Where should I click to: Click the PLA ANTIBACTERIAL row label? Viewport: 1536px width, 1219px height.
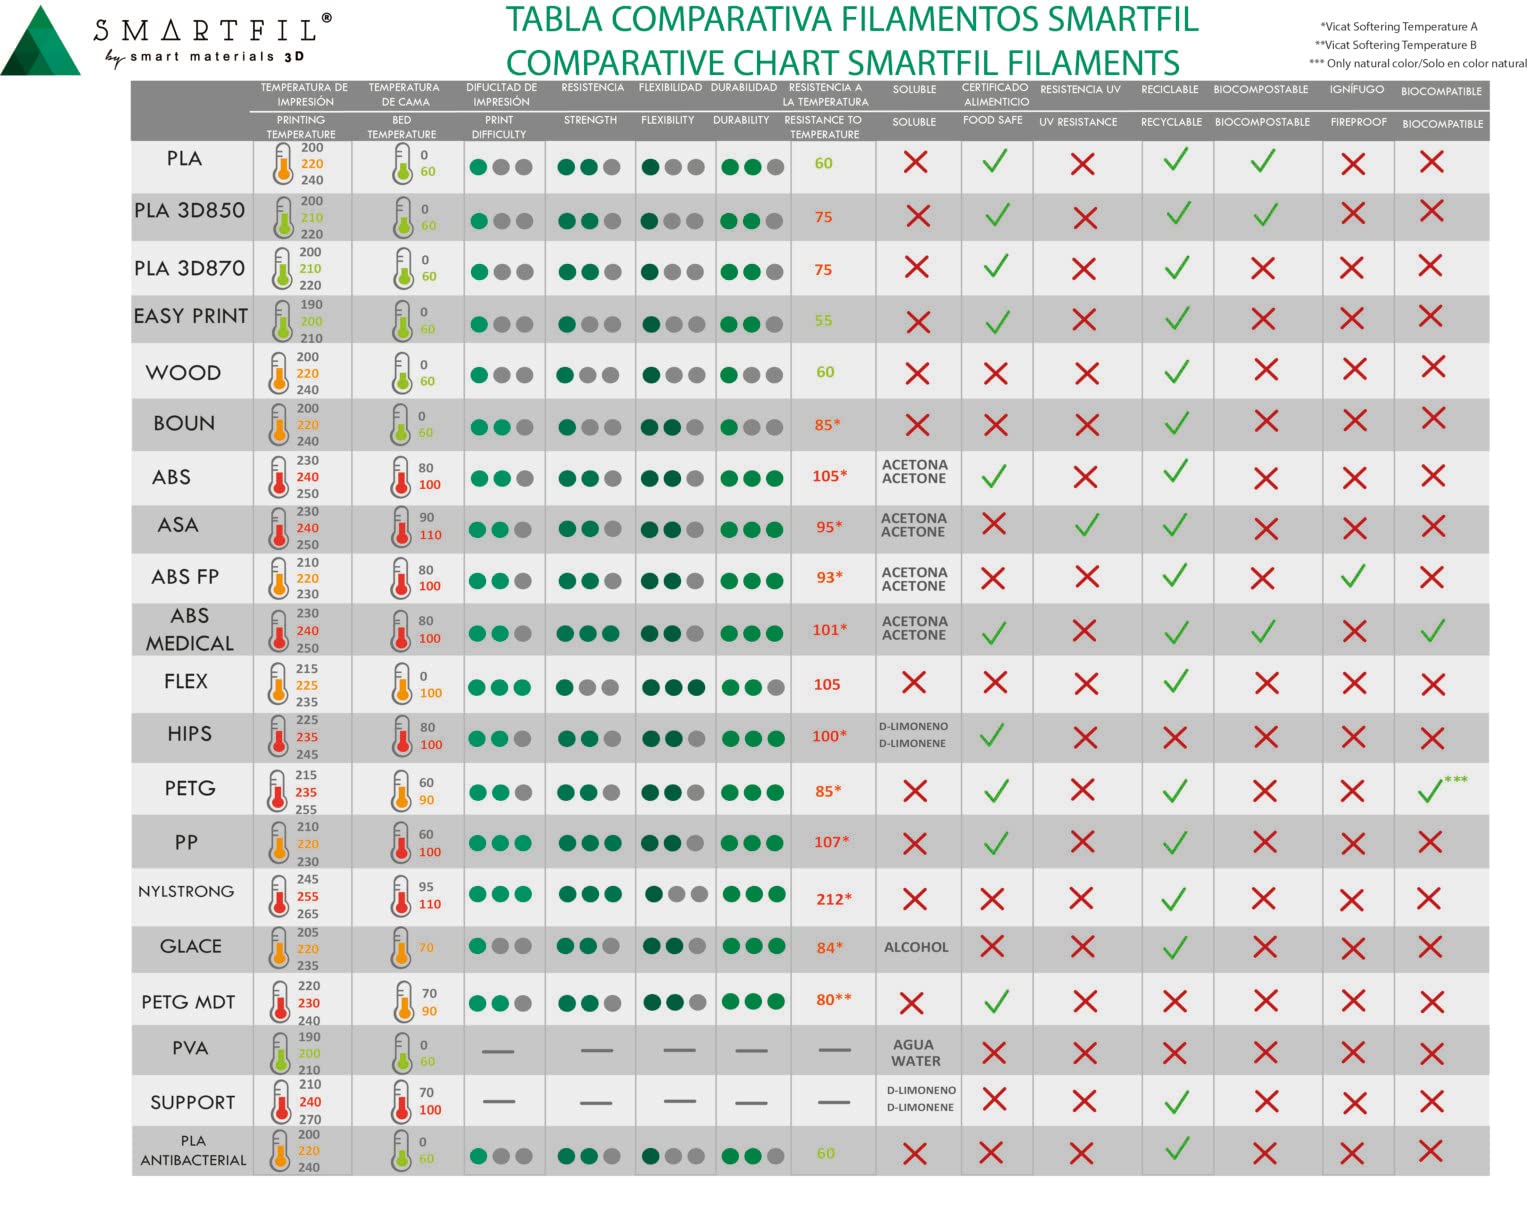193,1150
